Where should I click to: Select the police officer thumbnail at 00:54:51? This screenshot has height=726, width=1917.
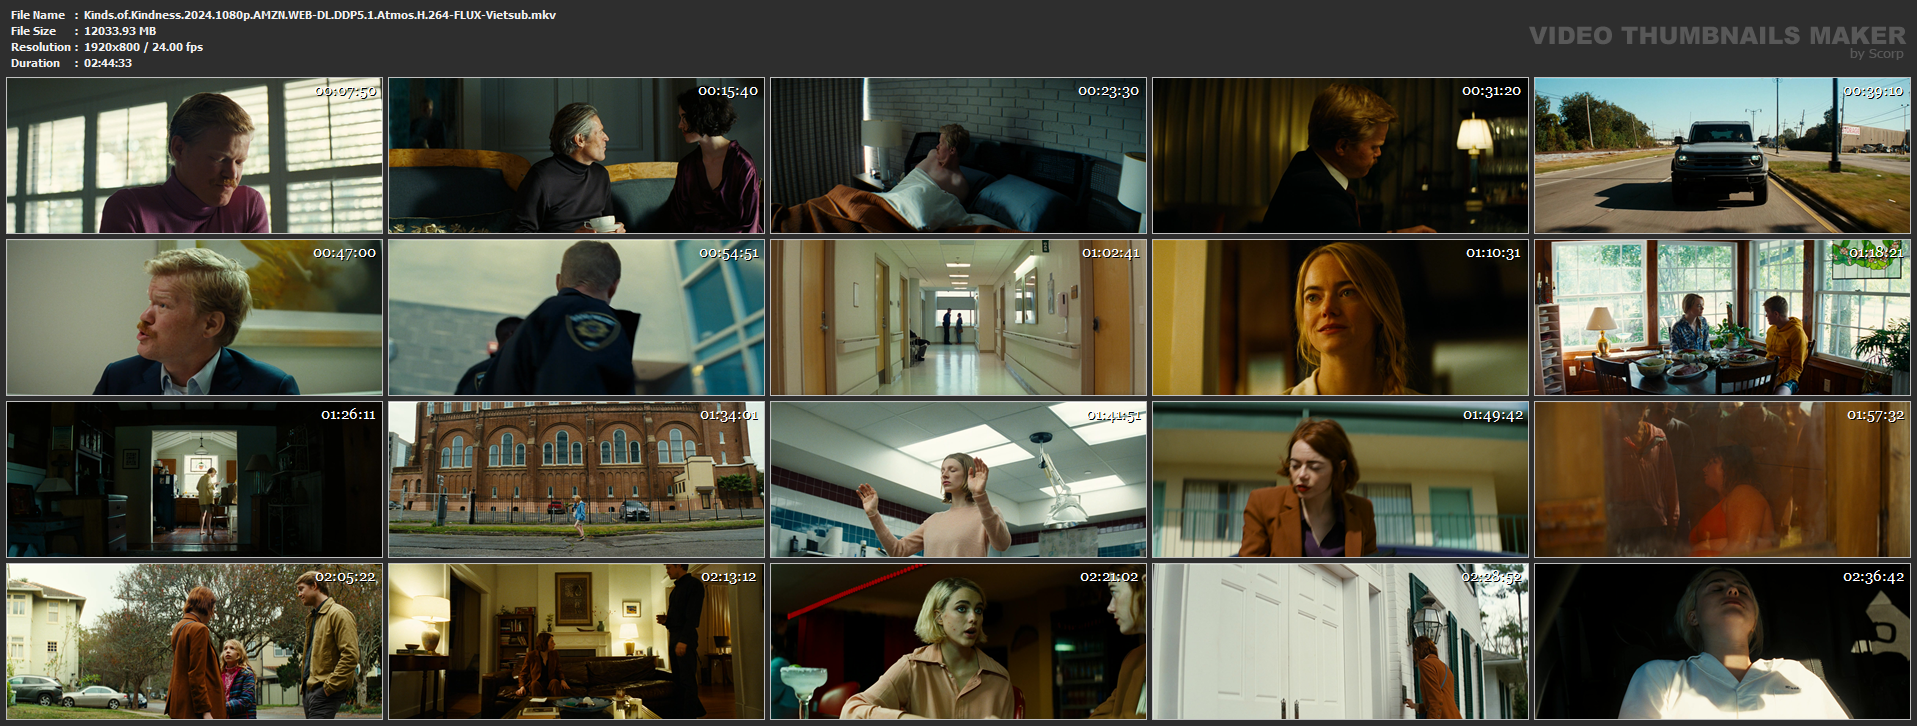point(576,317)
